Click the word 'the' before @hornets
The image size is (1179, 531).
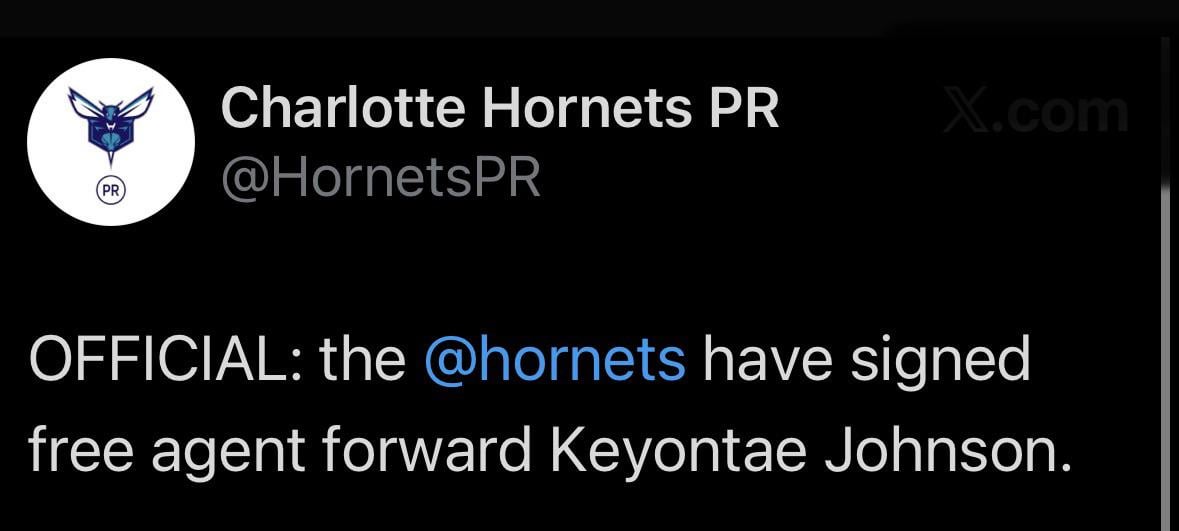(x=362, y=359)
